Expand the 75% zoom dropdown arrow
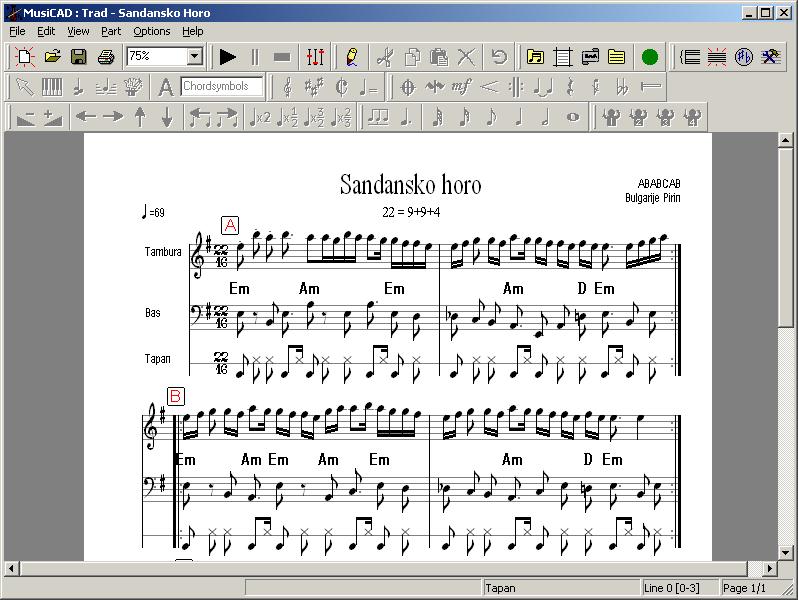 194,56
